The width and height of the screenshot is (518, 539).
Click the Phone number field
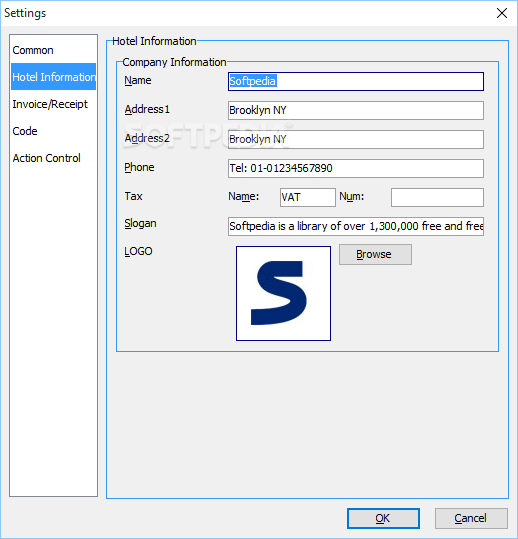click(x=356, y=168)
